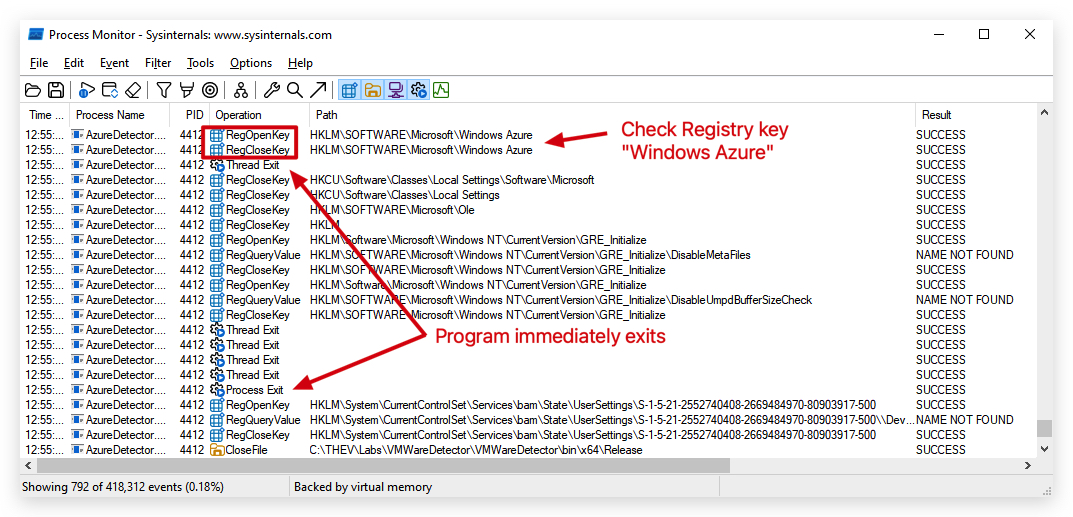Open the Options menu
The image size is (1073, 517).
click(251, 63)
